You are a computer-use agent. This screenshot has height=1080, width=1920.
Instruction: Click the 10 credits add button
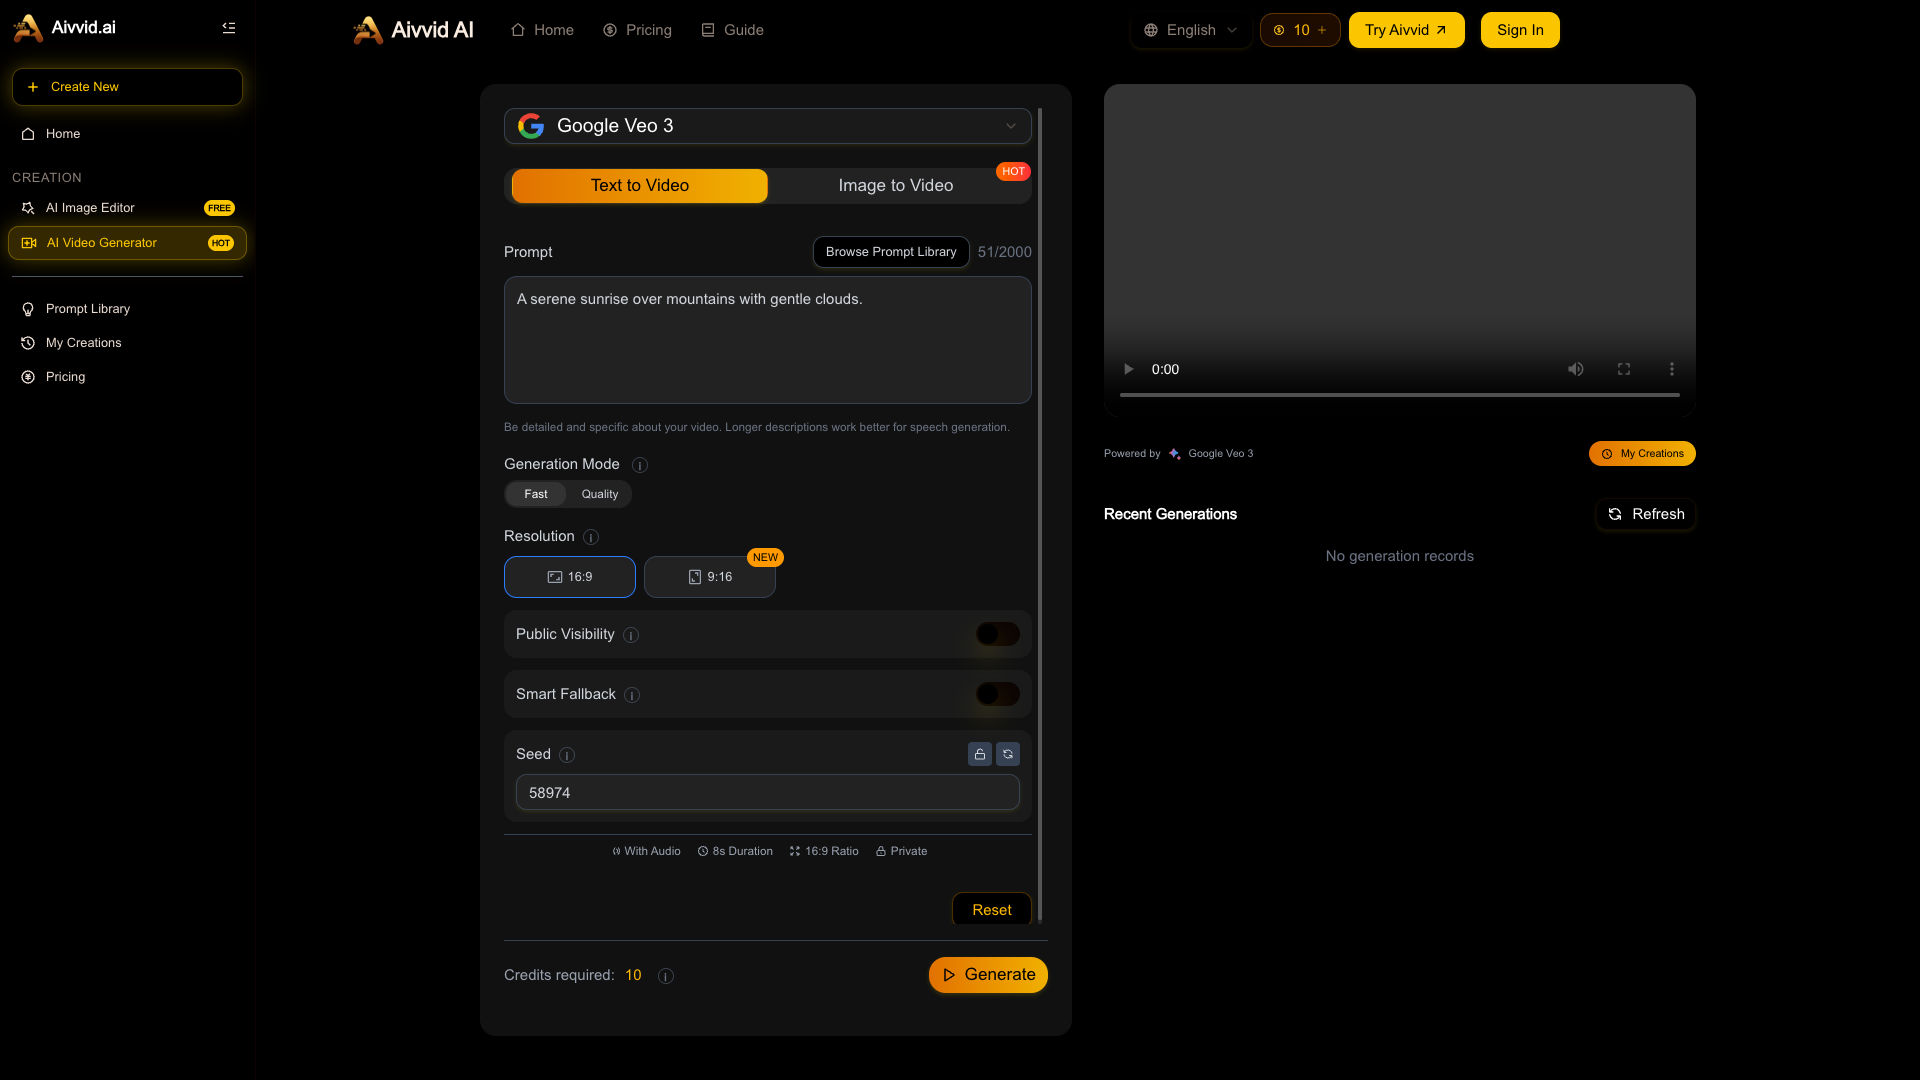[x=1300, y=30]
